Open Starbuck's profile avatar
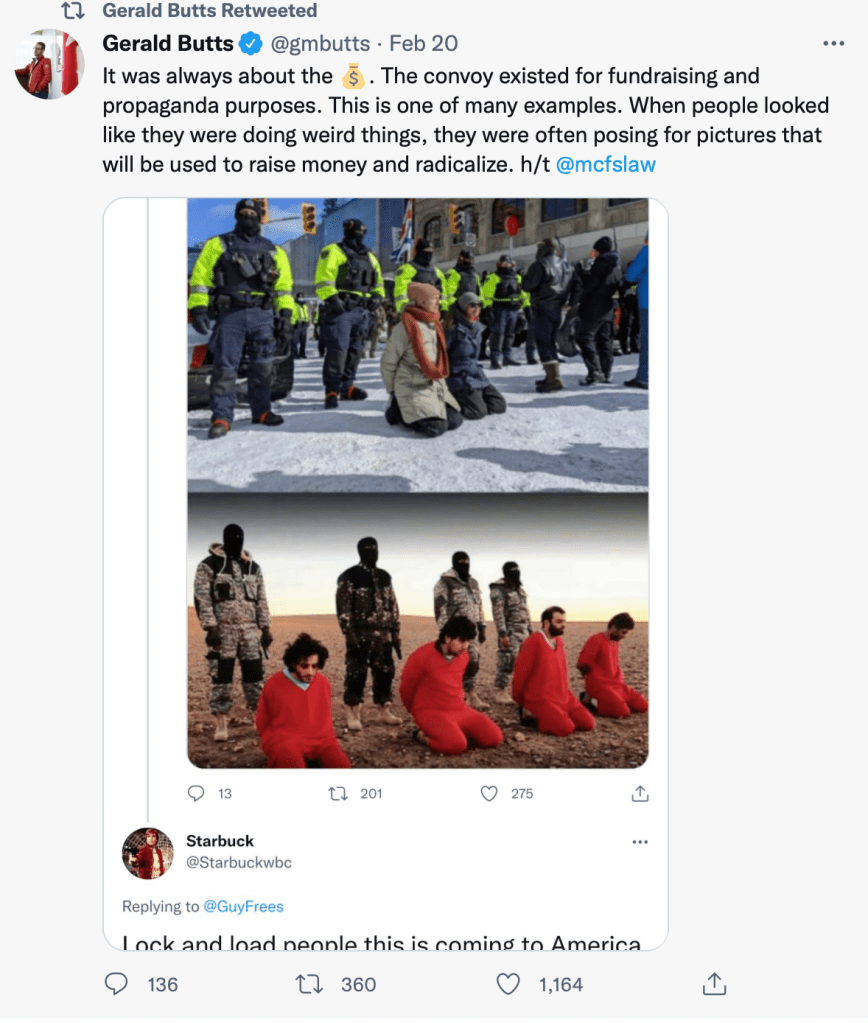 (147, 853)
